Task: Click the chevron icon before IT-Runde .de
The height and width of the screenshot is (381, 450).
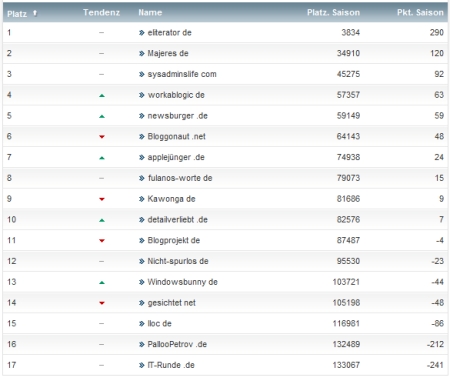Action: coord(142,365)
